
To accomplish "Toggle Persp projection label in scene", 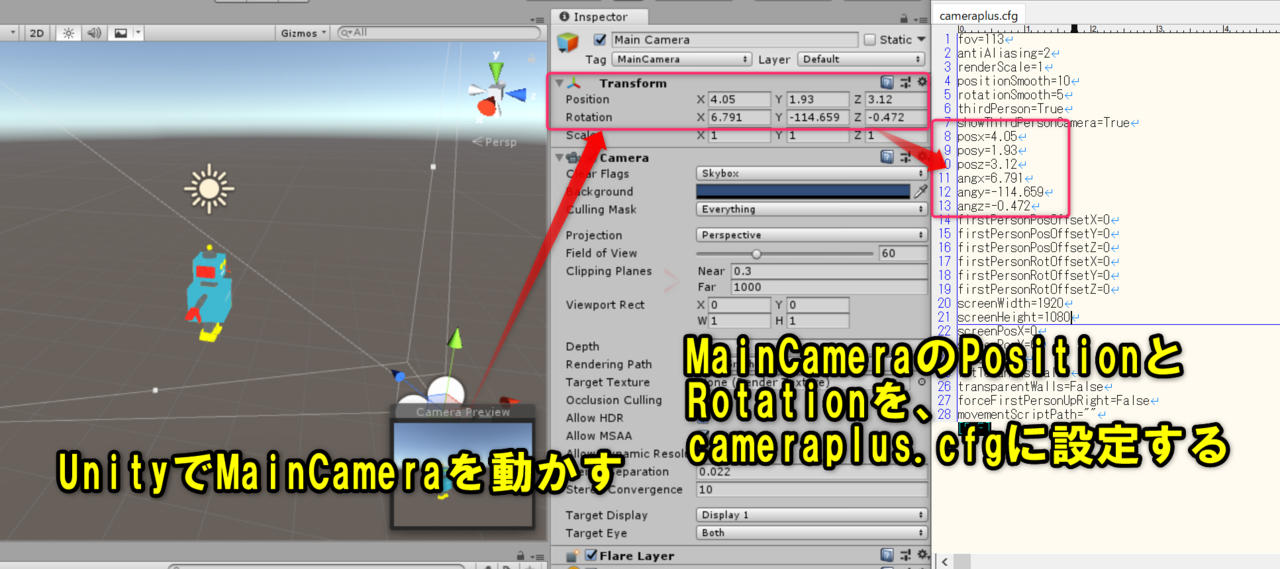I will 496,142.
